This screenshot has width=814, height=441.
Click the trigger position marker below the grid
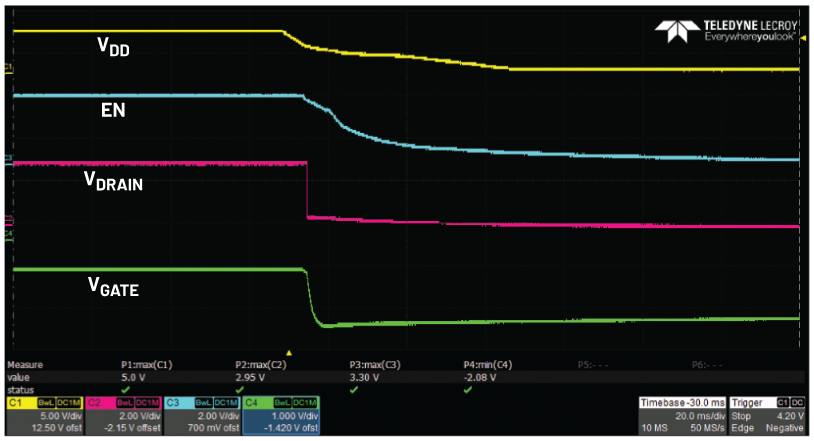click(289, 352)
